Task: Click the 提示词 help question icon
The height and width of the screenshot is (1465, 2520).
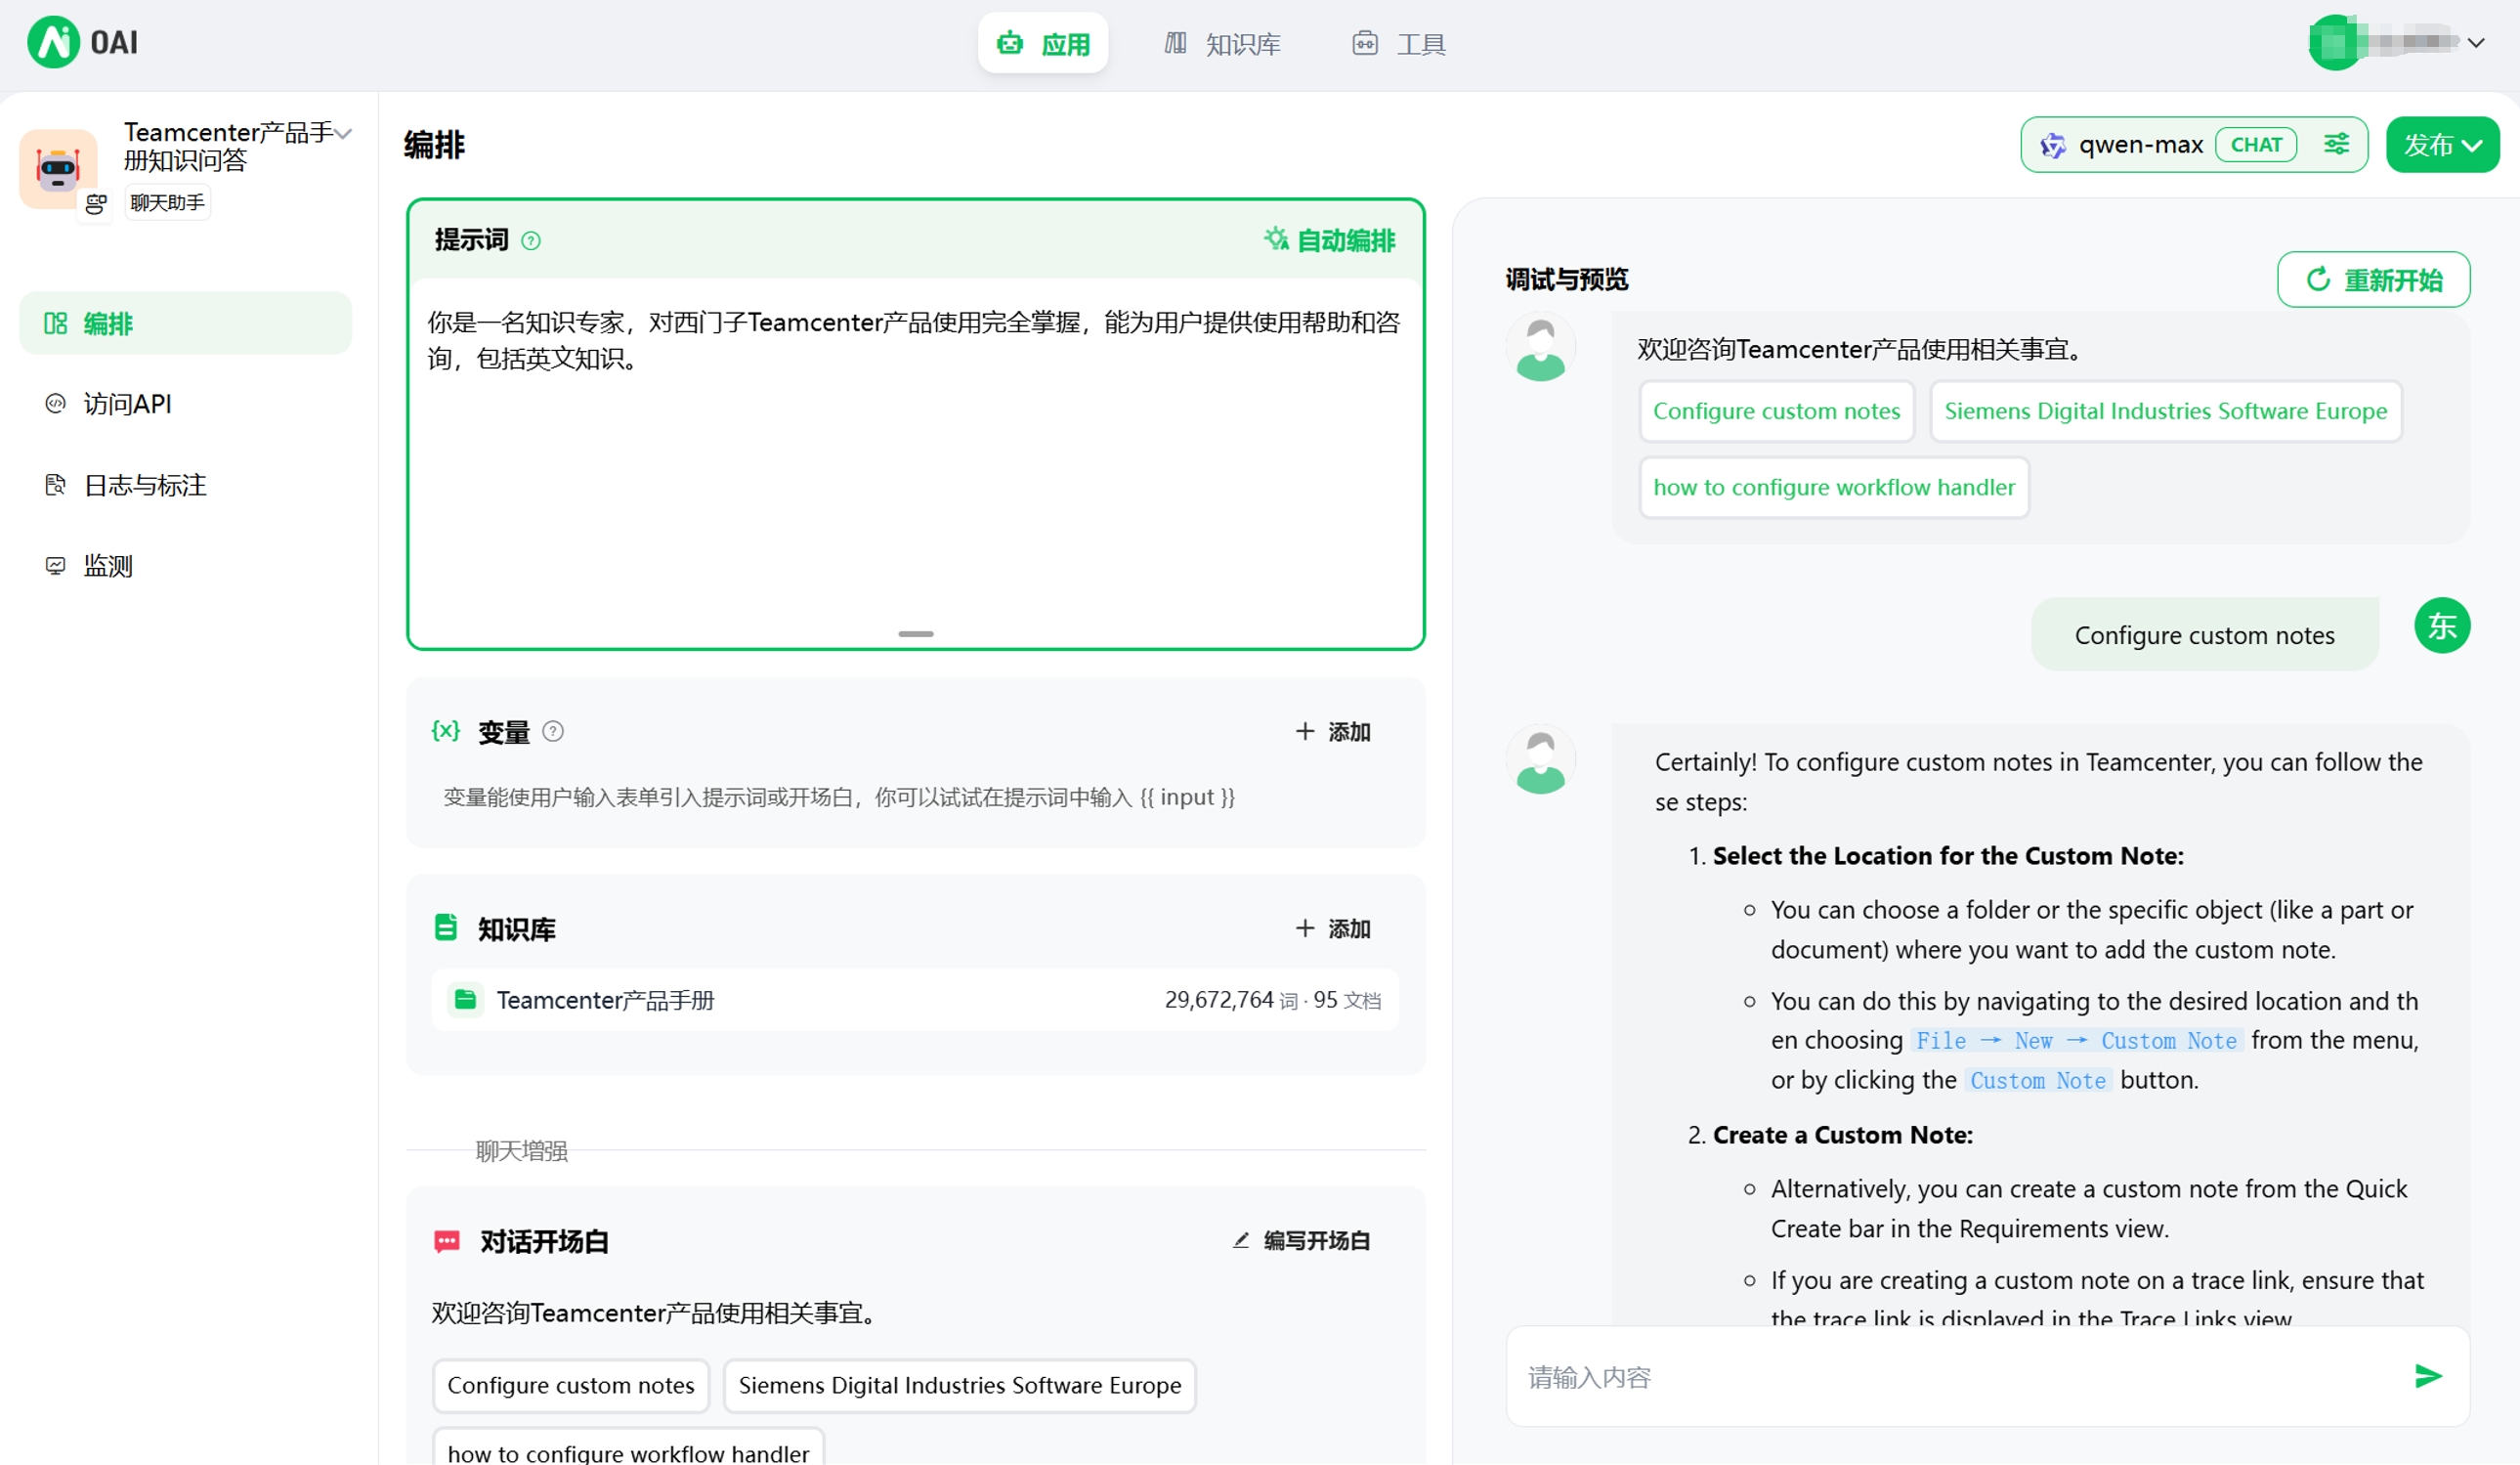Action: coord(531,241)
